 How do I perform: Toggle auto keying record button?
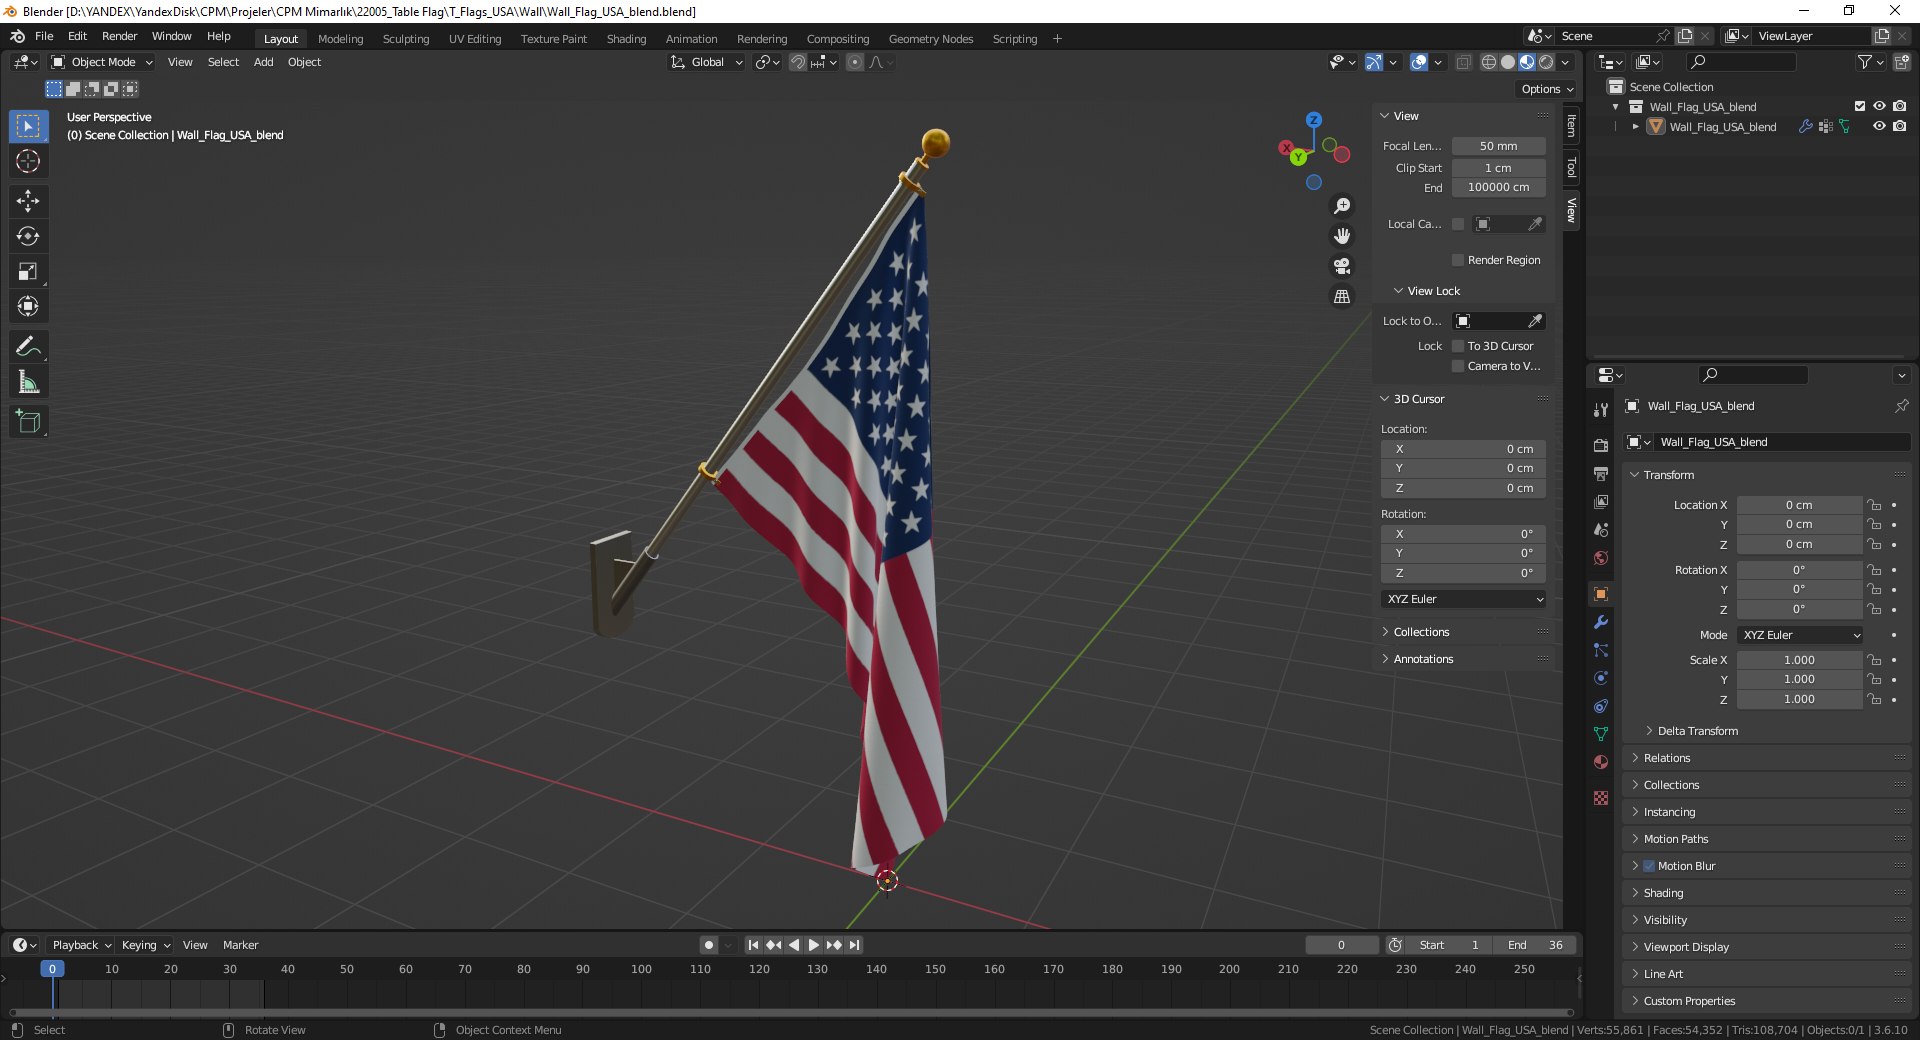pos(708,945)
